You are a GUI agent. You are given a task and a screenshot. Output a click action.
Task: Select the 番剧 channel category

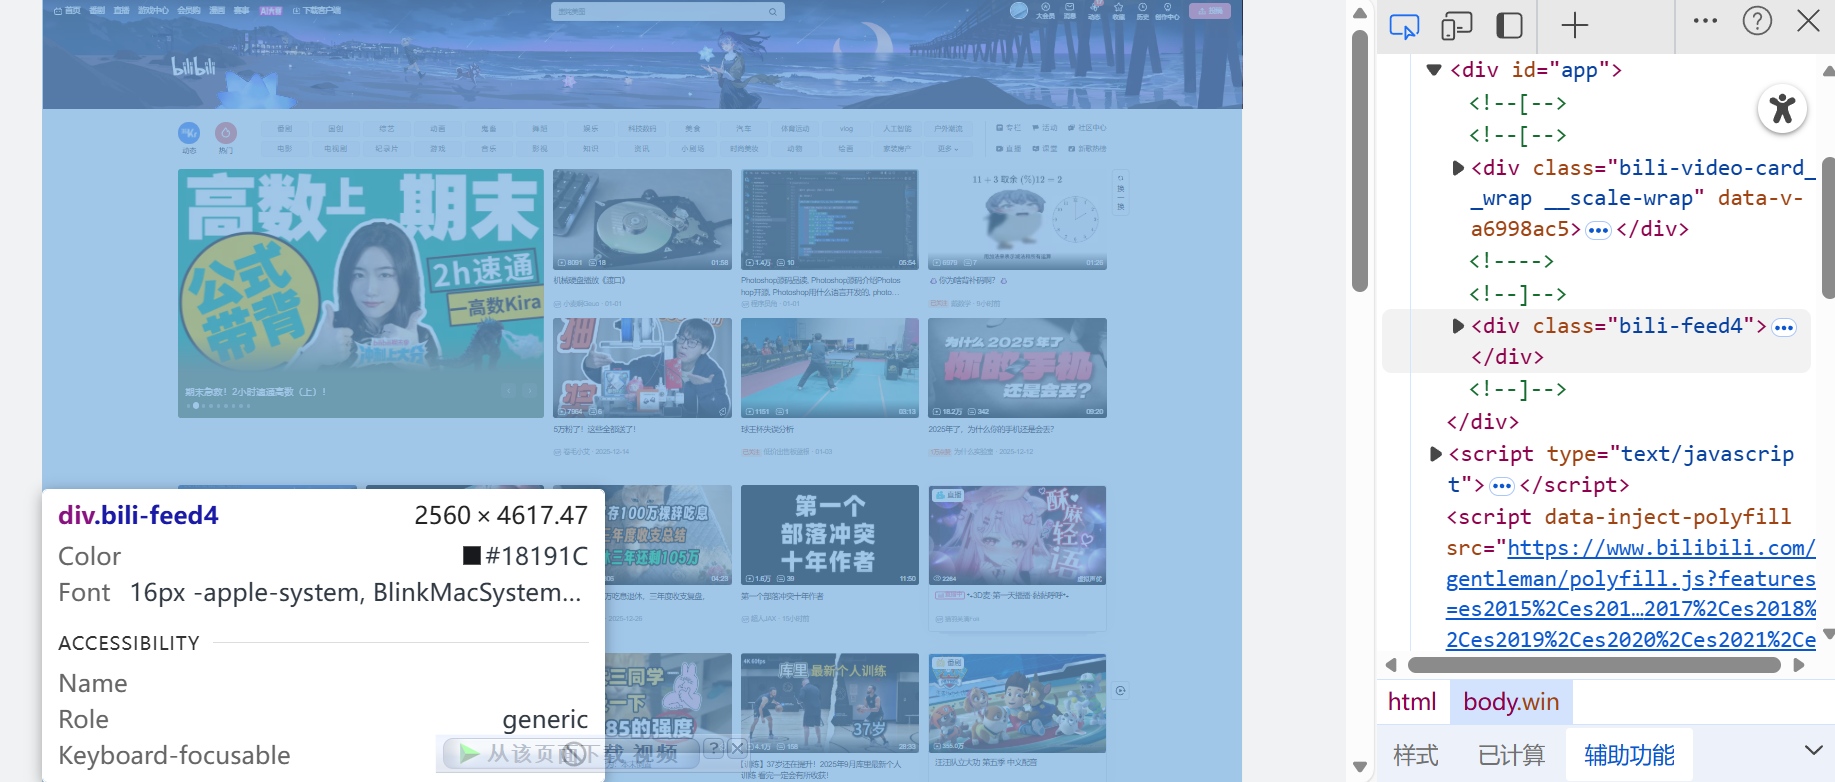tap(285, 129)
